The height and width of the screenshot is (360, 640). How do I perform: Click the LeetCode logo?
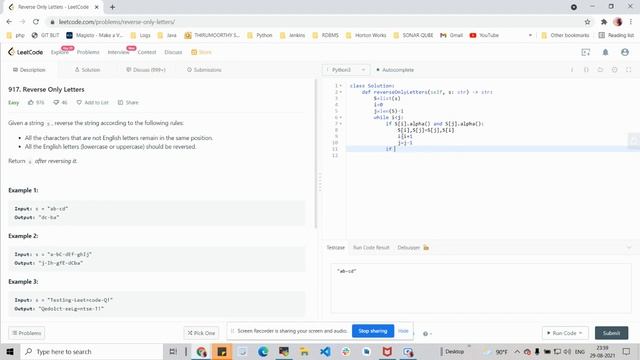25,52
